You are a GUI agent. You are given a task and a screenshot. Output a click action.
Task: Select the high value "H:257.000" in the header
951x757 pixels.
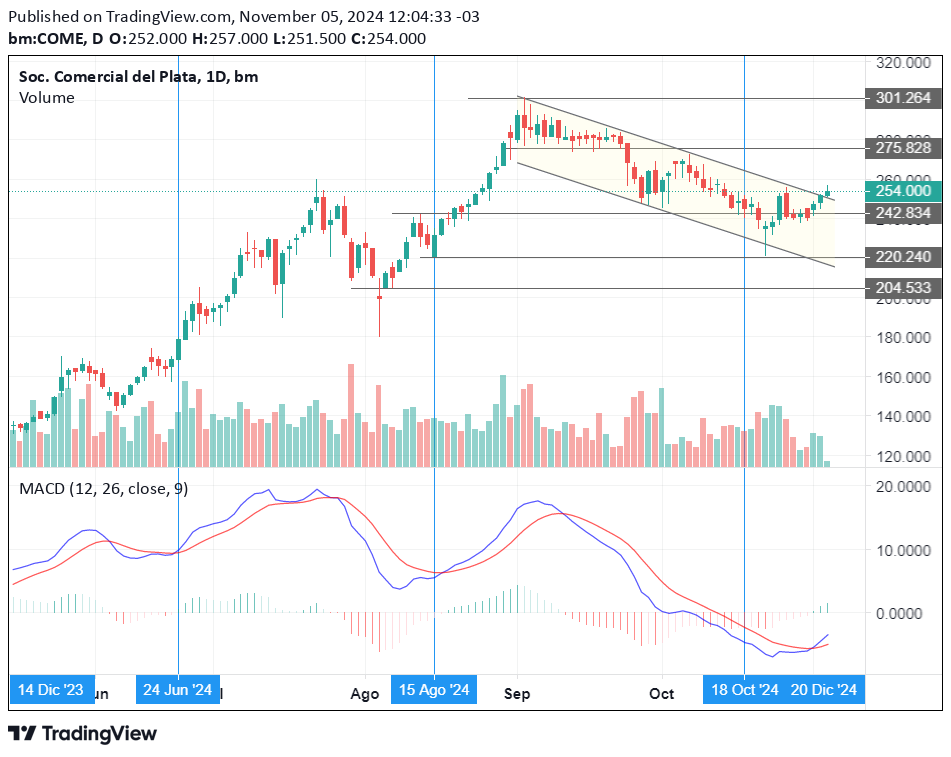[x=230, y=39]
